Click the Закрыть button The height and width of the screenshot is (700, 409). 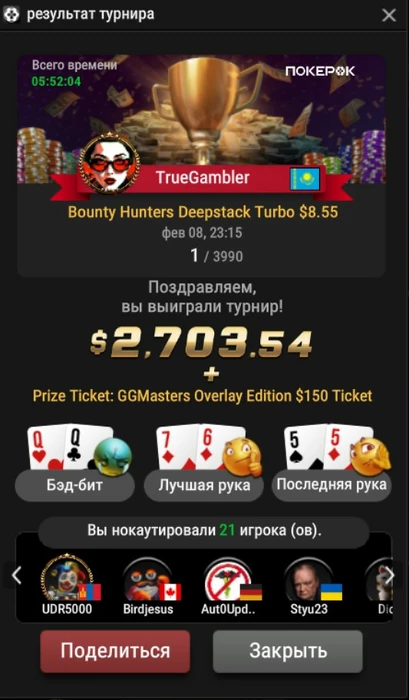[x=288, y=651]
